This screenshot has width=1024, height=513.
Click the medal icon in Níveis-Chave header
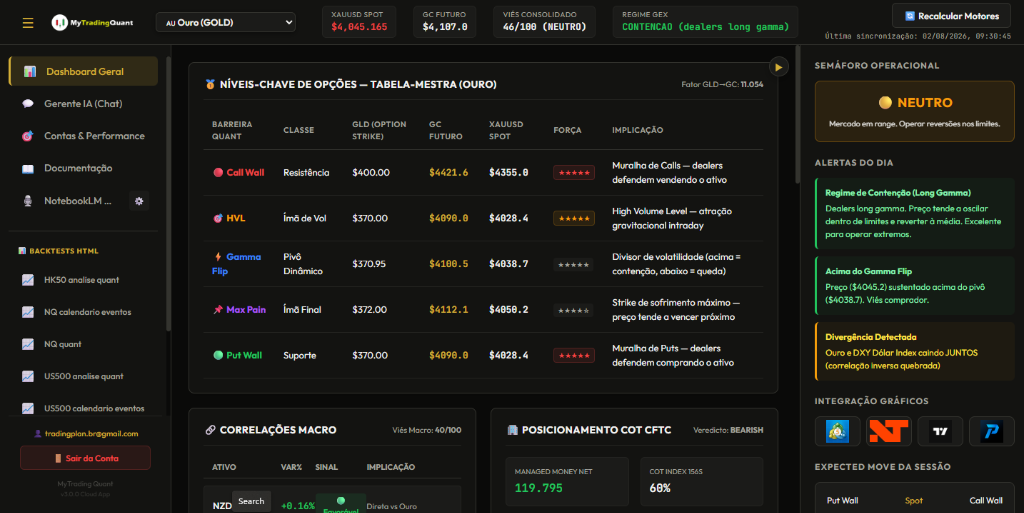click(x=210, y=84)
